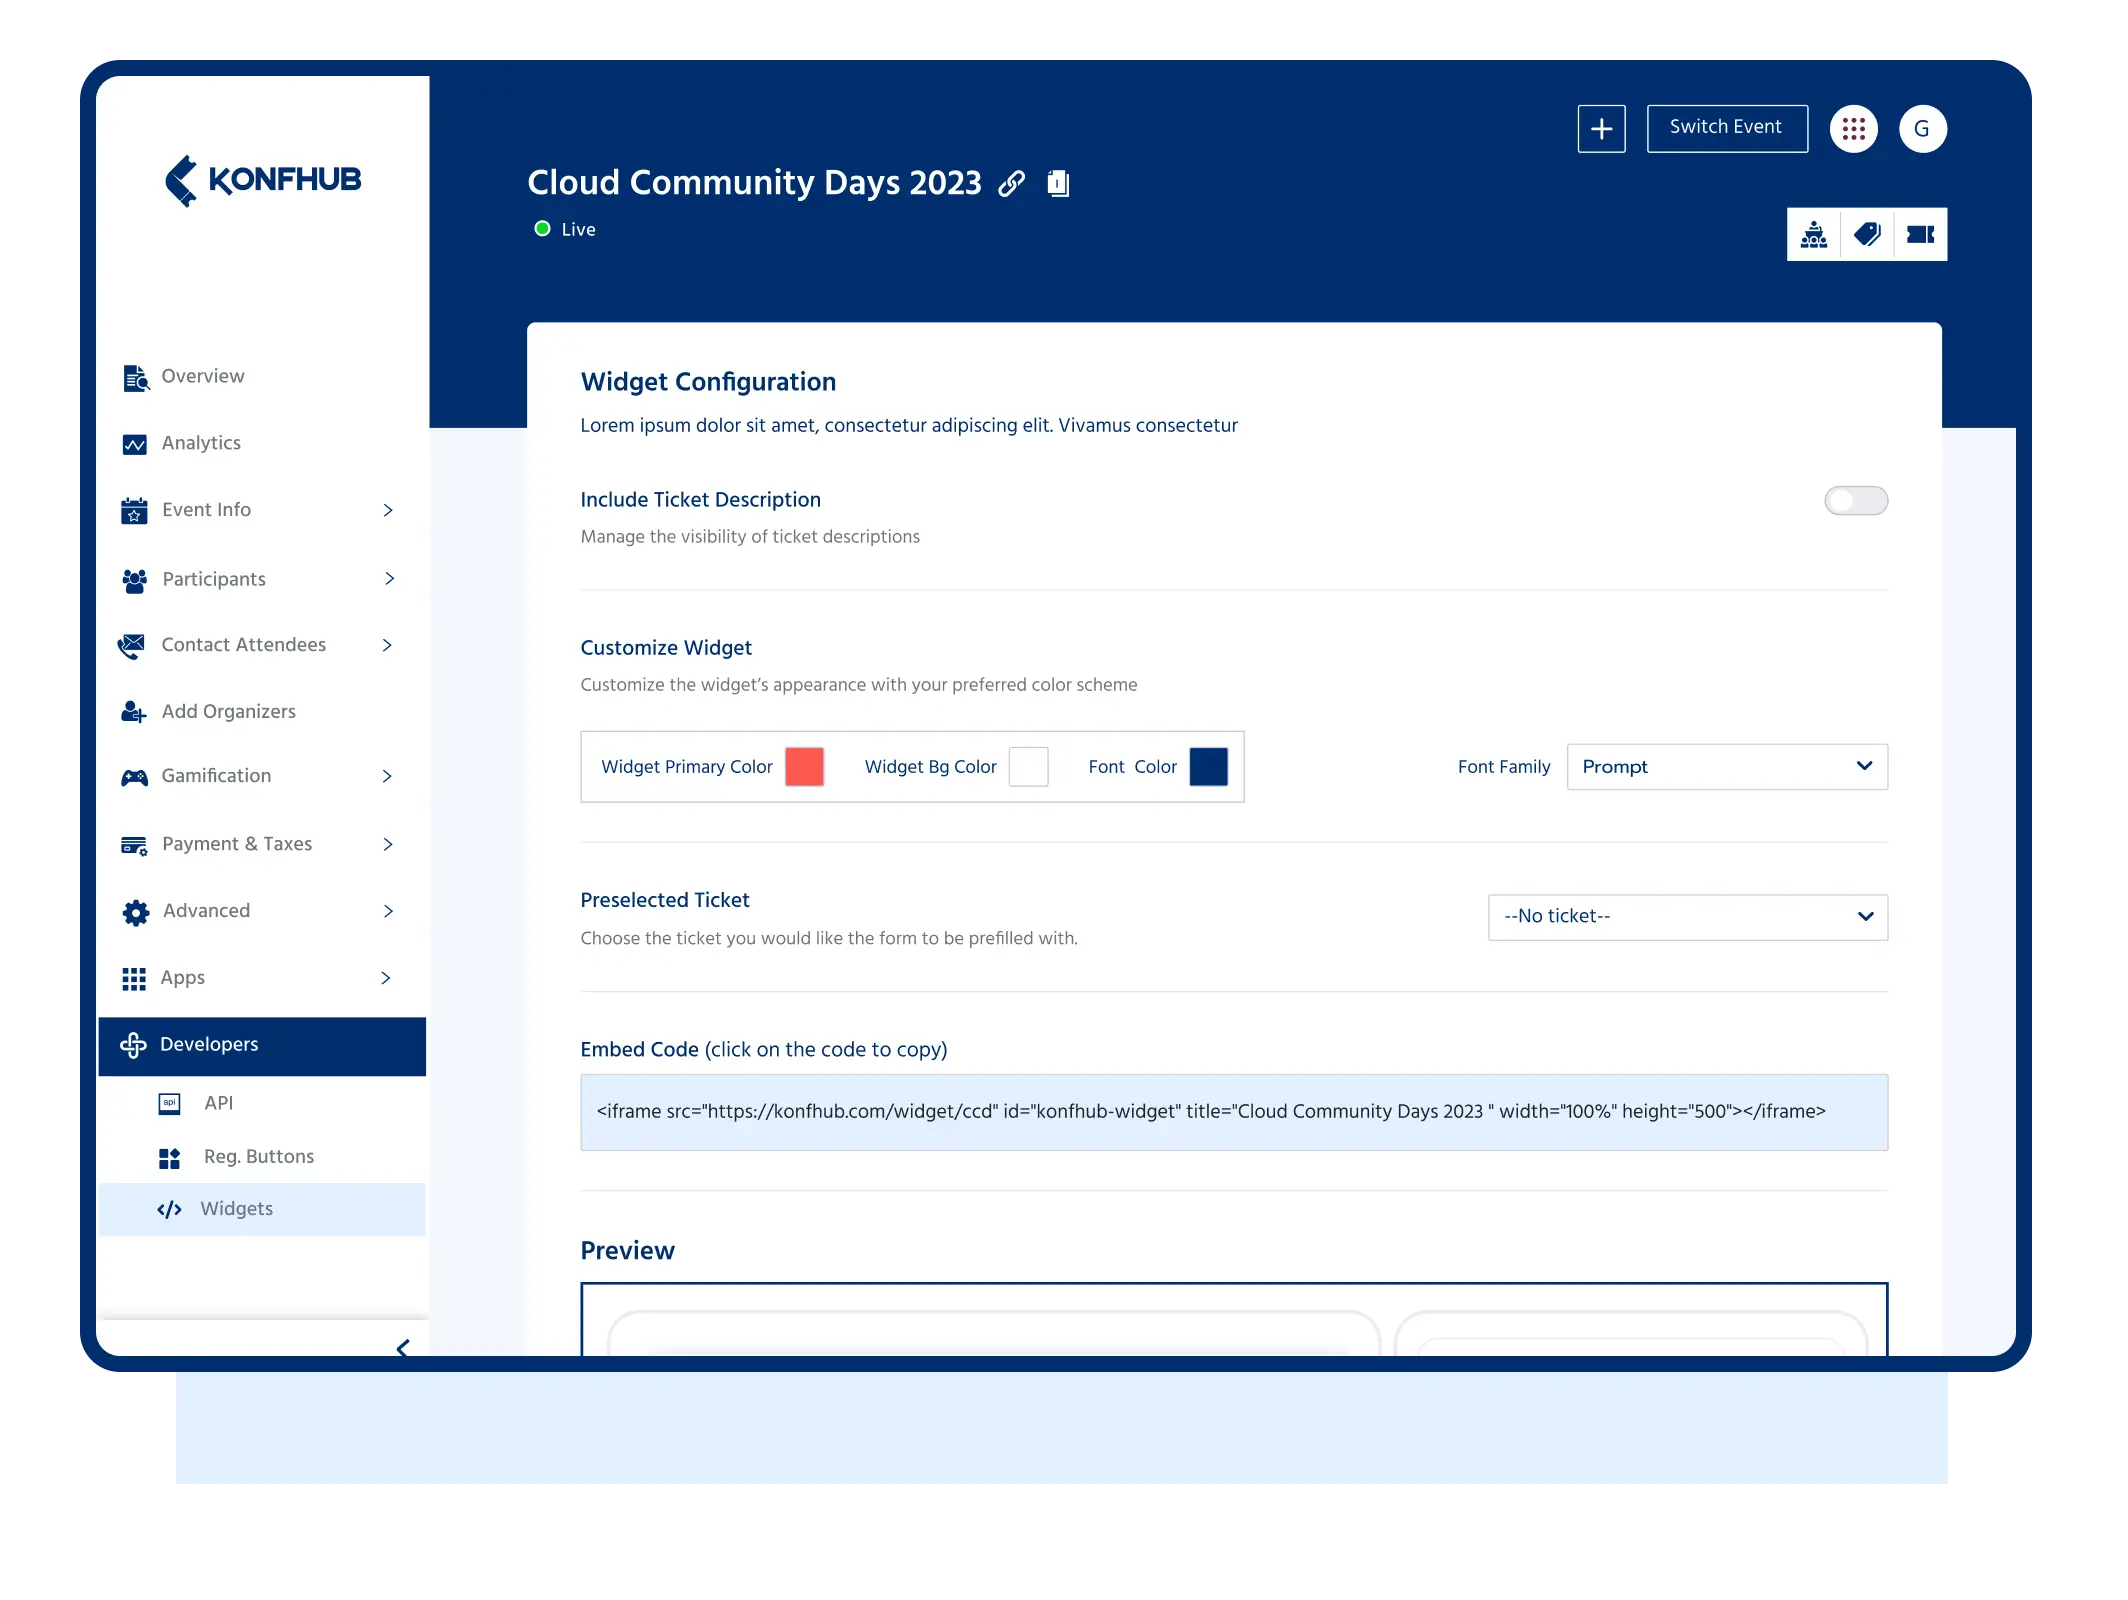The image size is (2128, 1600).
Task: Click Event Info label in sidebar
Action: click(x=206, y=510)
